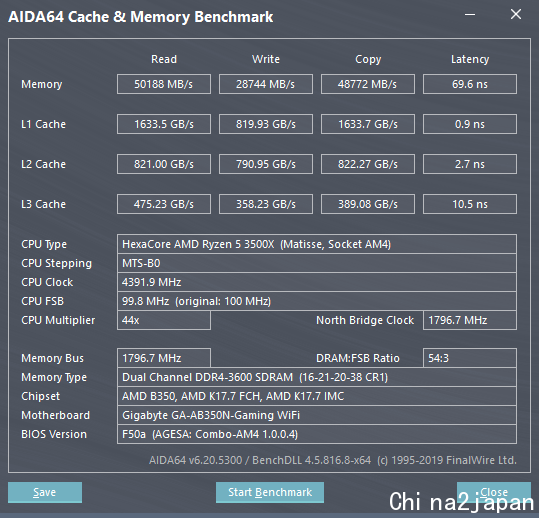Image resolution: width=539 pixels, height=518 pixels.
Task: Click the L1 Cache row label
Action: [43, 124]
